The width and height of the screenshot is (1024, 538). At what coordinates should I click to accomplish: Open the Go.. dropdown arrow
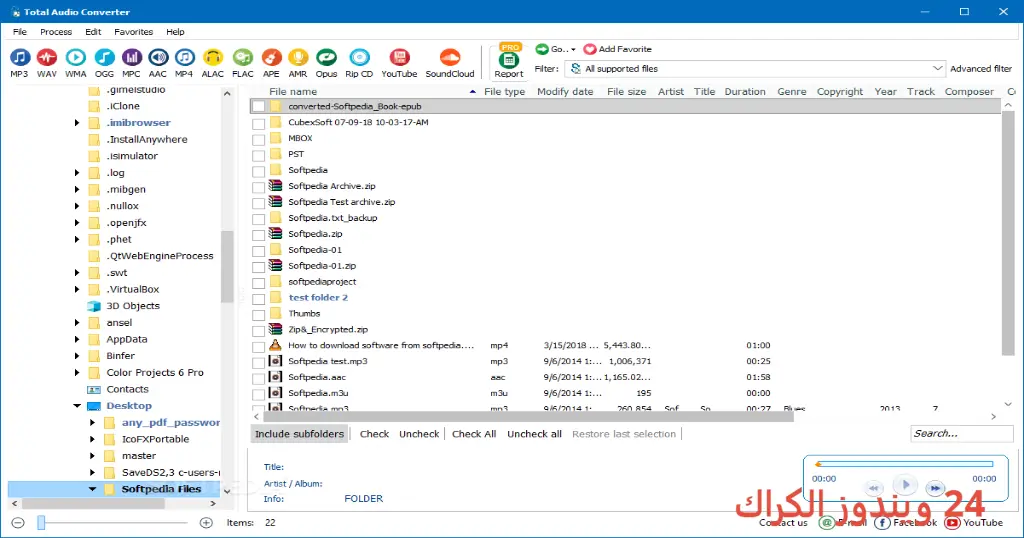coord(573,50)
